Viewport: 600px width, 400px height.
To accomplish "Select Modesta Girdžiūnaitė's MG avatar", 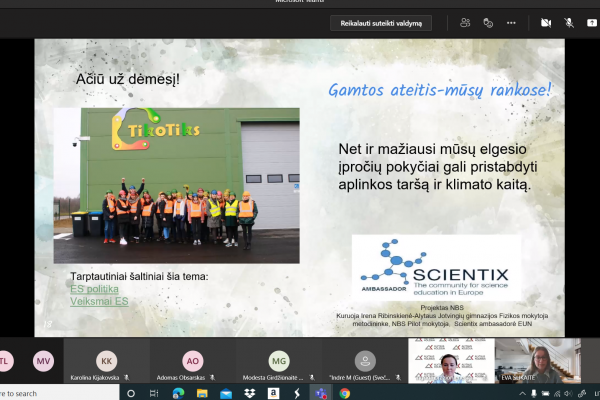I will [279, 361].
